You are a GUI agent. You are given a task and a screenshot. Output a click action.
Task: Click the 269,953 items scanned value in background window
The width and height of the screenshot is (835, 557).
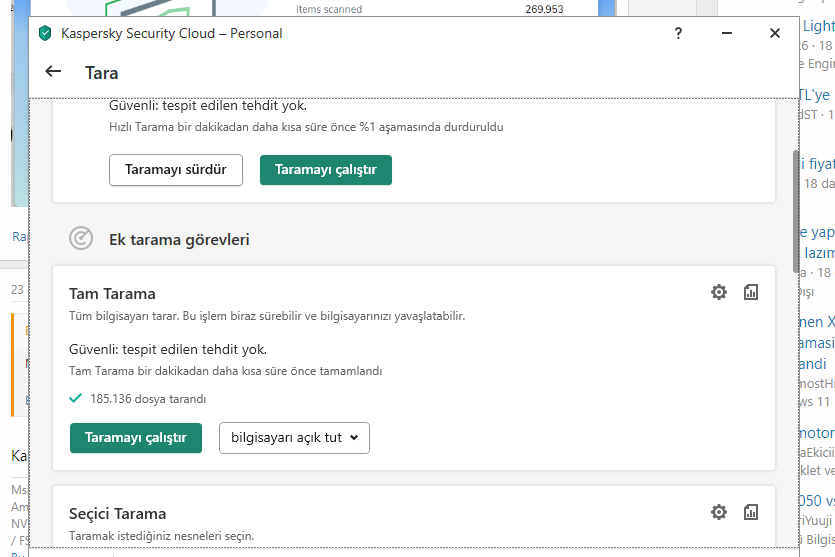point(544,9)
